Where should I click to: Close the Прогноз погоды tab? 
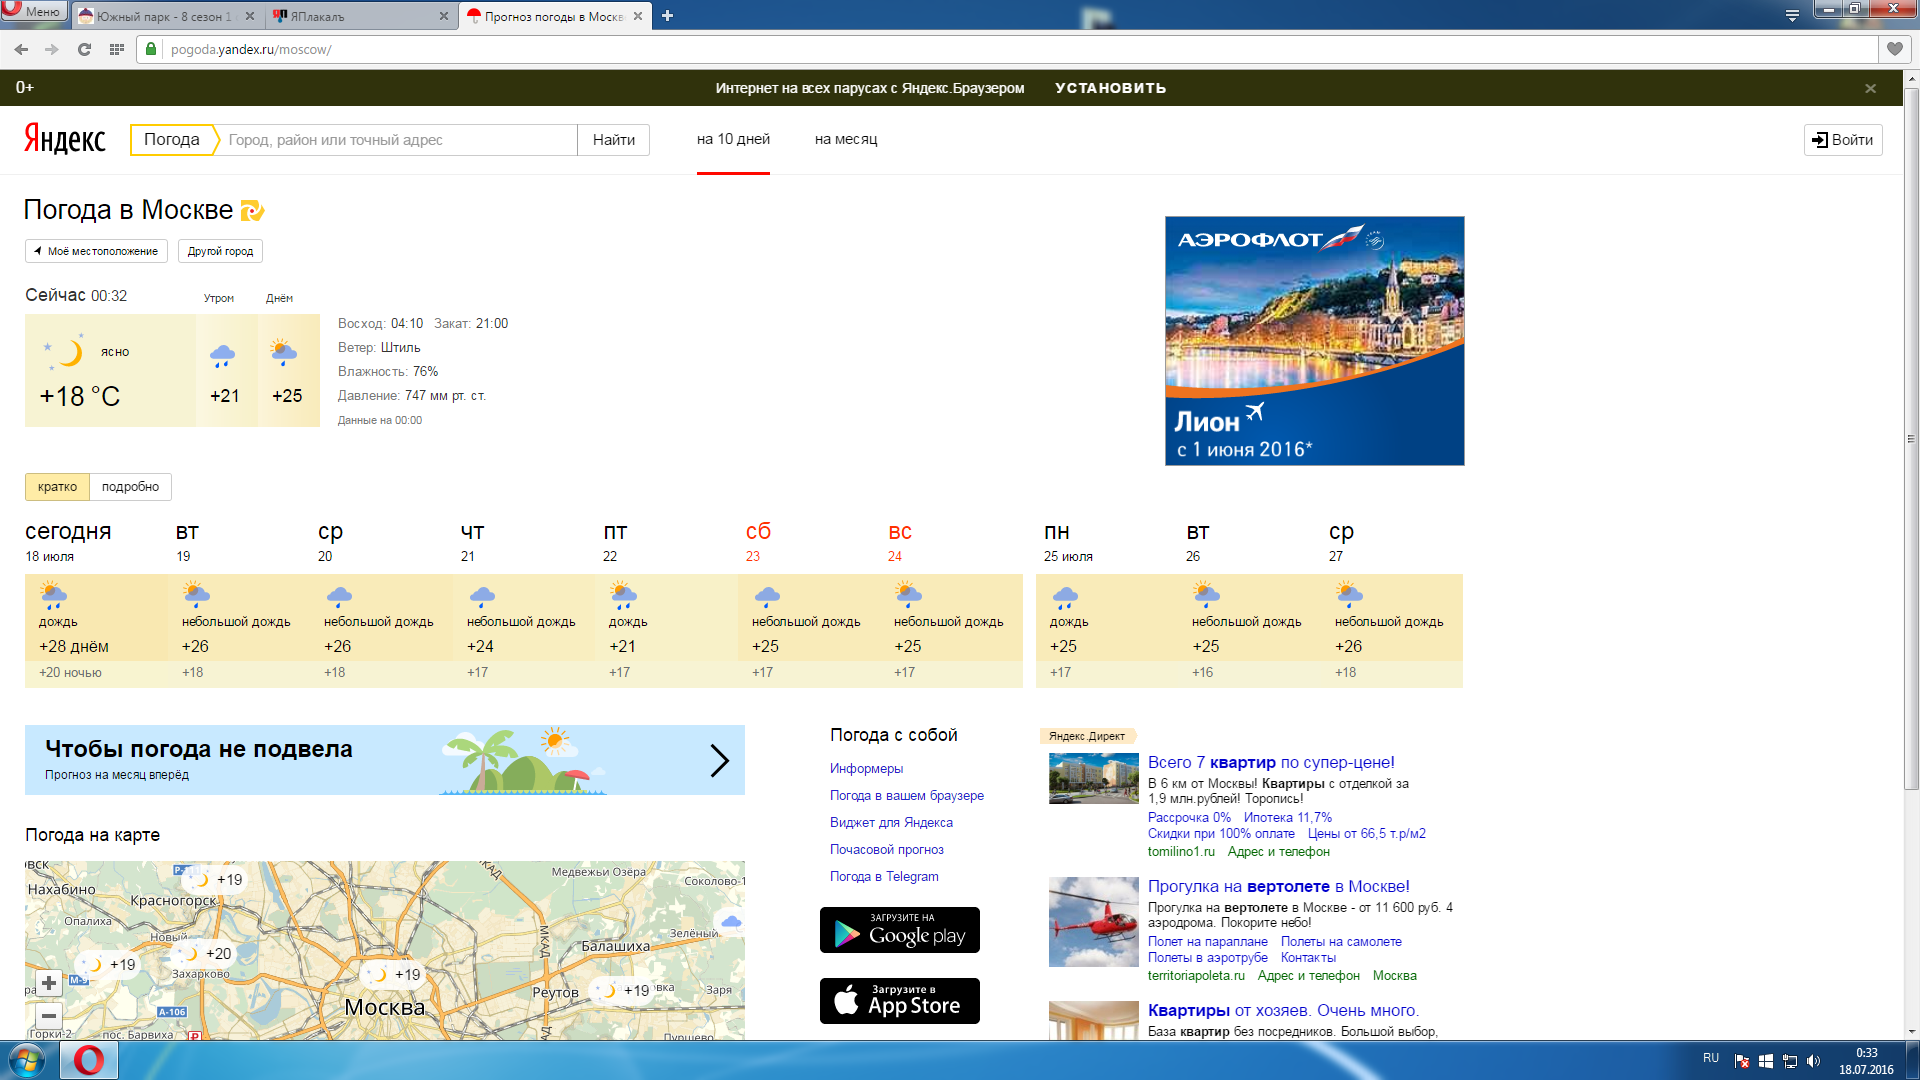pos(638,16)
